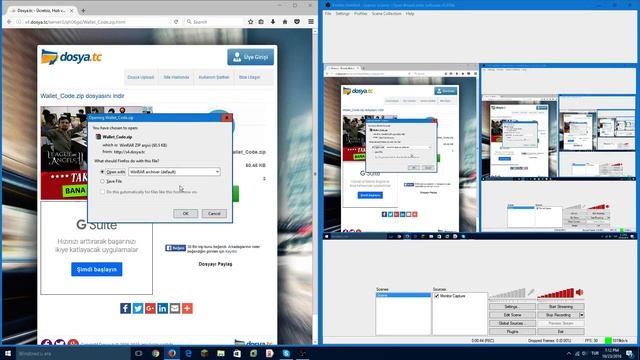Open the Firefox downloads arrow icon
Screen dimensions: 640x360
(x=273, y=22)
